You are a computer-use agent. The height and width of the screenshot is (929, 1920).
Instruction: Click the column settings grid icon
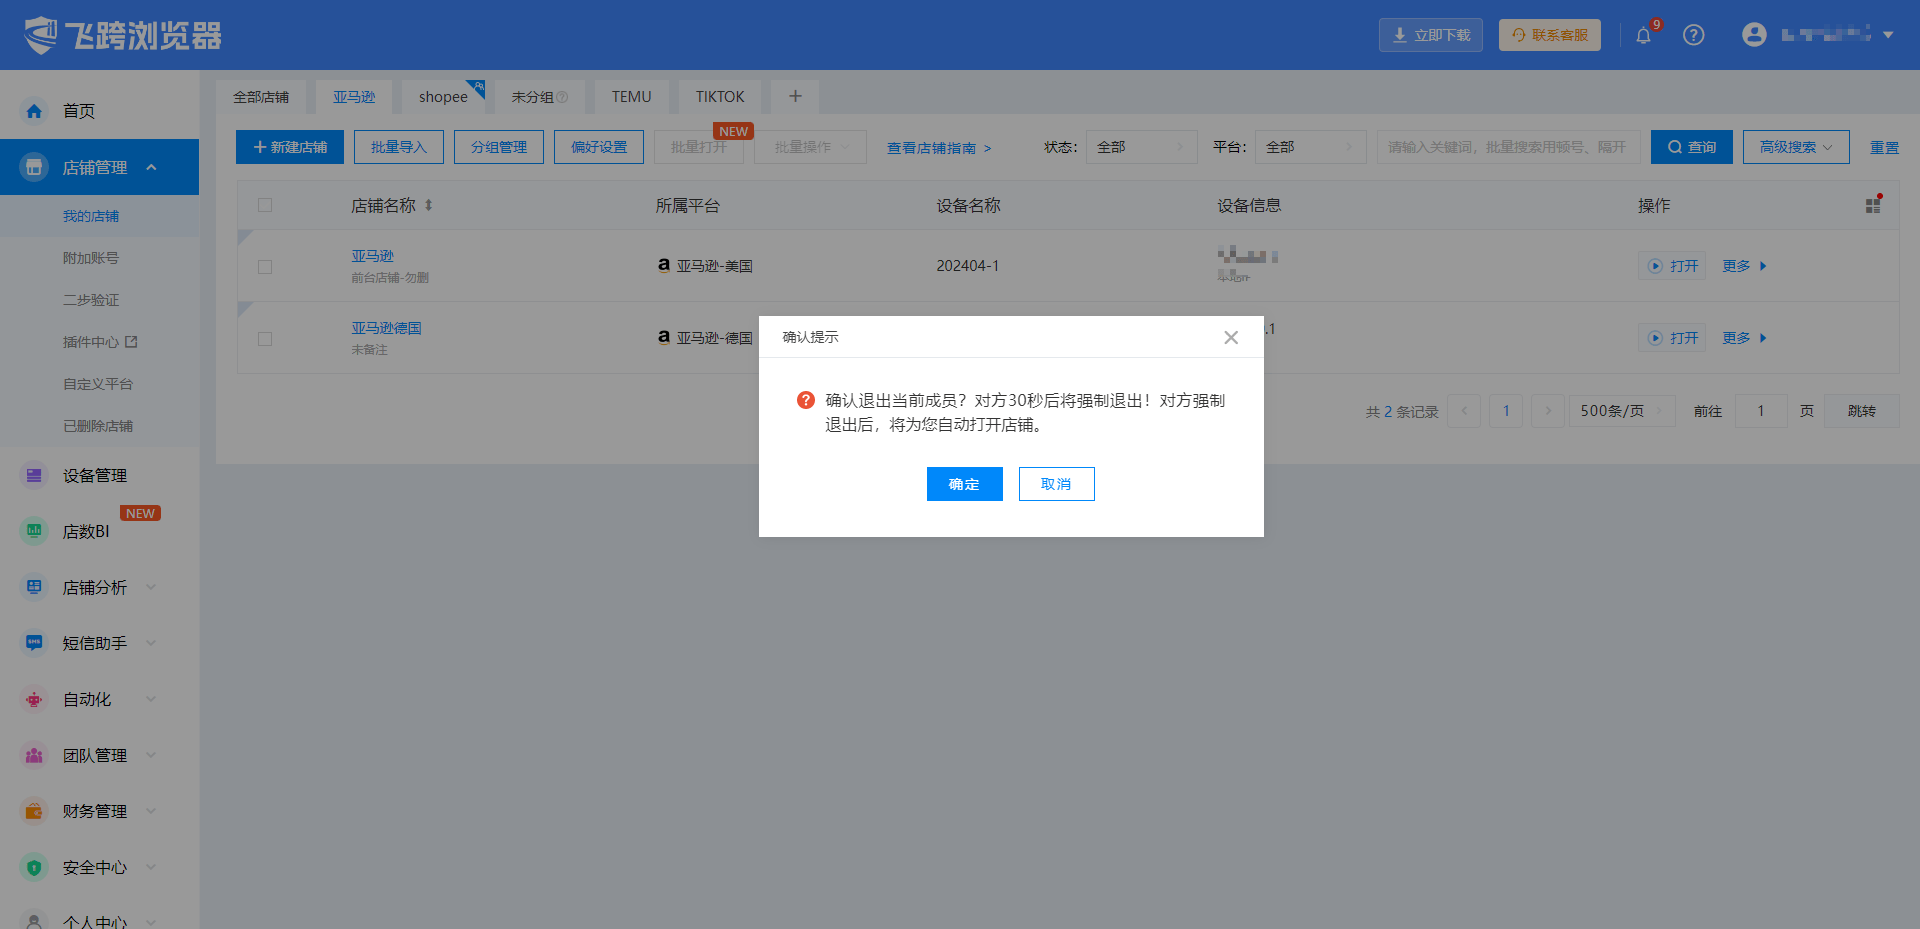click(x=1873, y=205)
